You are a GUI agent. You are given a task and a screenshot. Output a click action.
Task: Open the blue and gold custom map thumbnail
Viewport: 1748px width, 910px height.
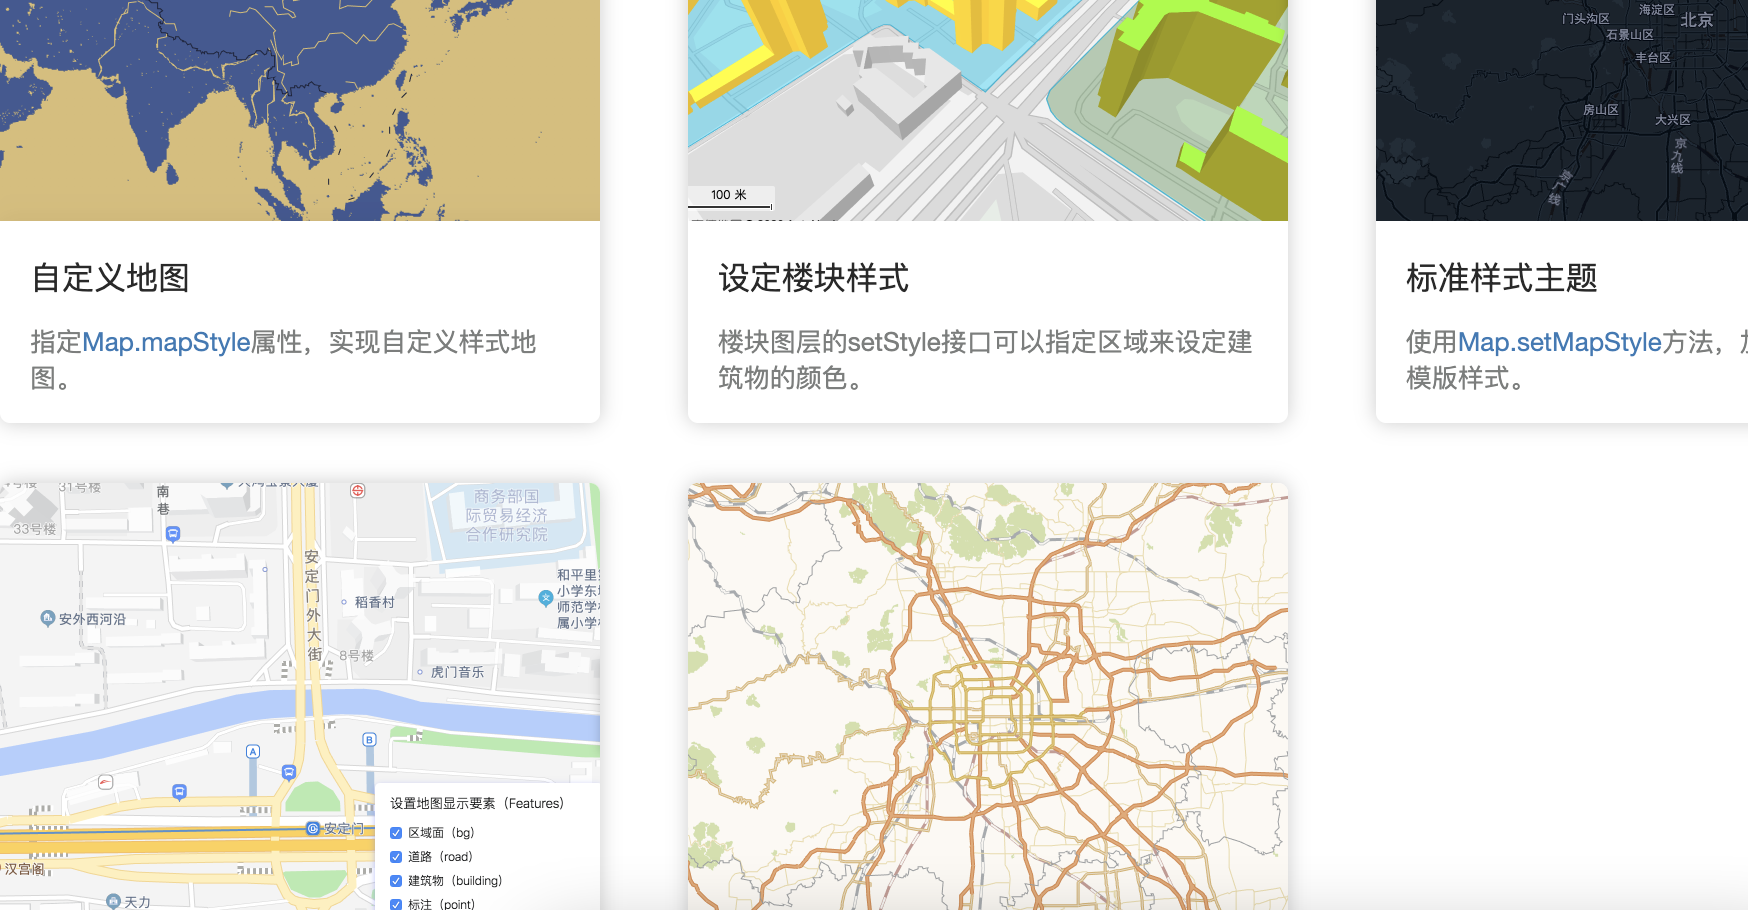pyautogui.click(x=300, y=110)
